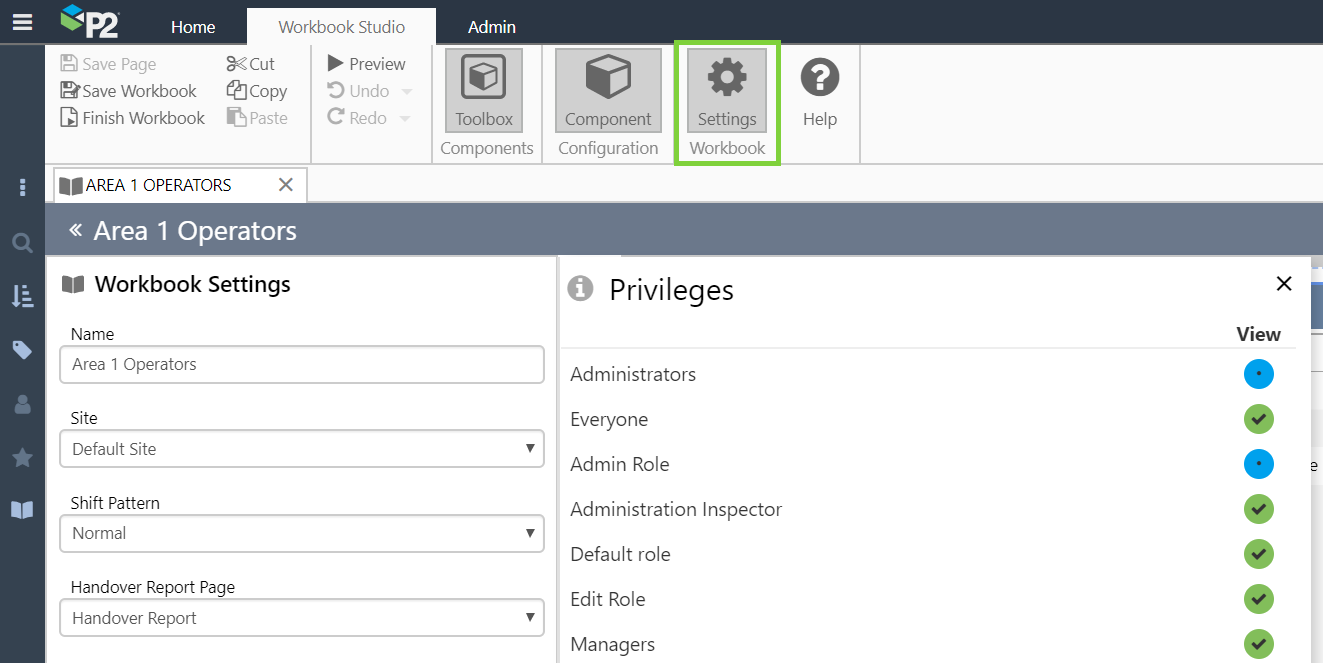This screenshot has width=1323, height=663.
Task: Expand the Site dropdown
Action: [x=302, y=449]
